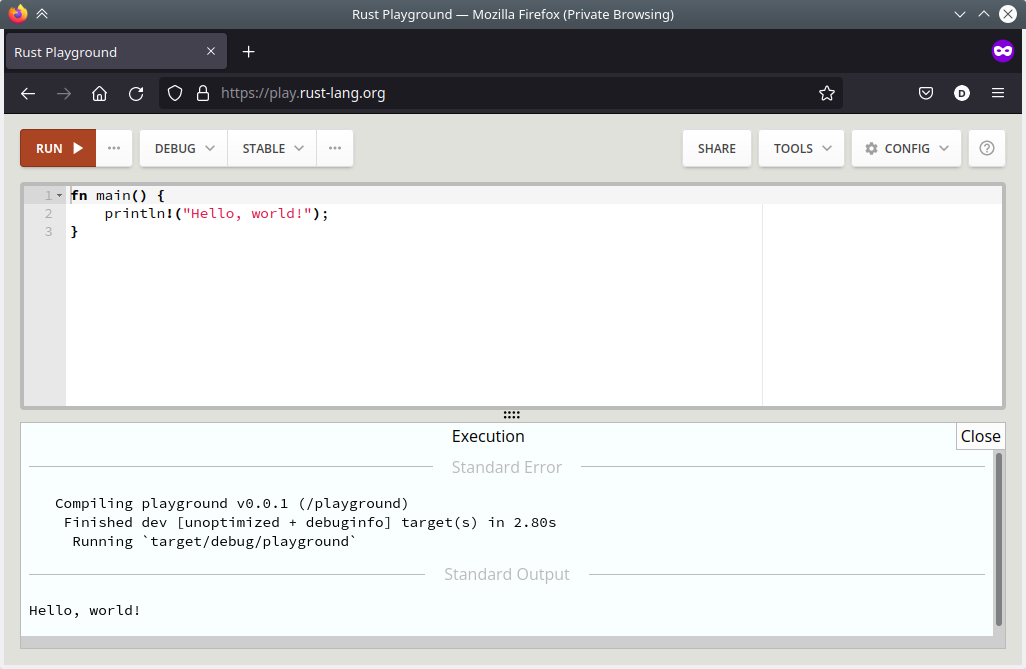Viewport: 1026px width, 669px height.
Task: Open a new browser tab
Action: point(249,52)
